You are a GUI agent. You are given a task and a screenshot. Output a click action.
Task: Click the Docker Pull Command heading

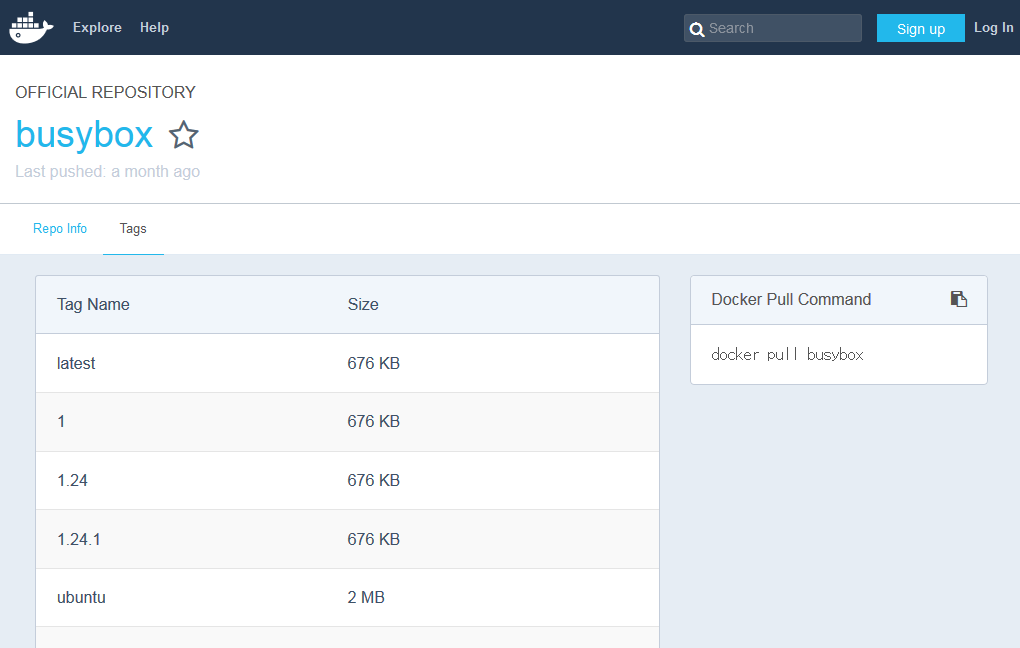(791, 299)
